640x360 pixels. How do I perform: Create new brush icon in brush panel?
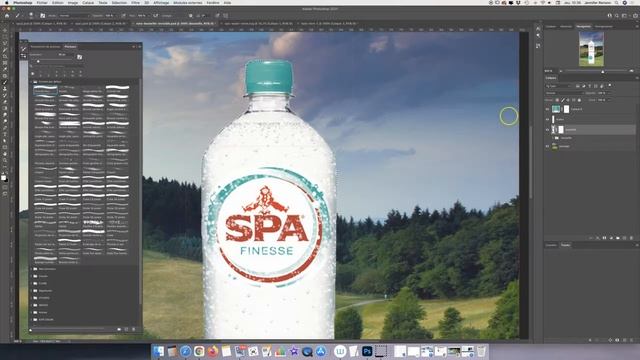(126, 329)
